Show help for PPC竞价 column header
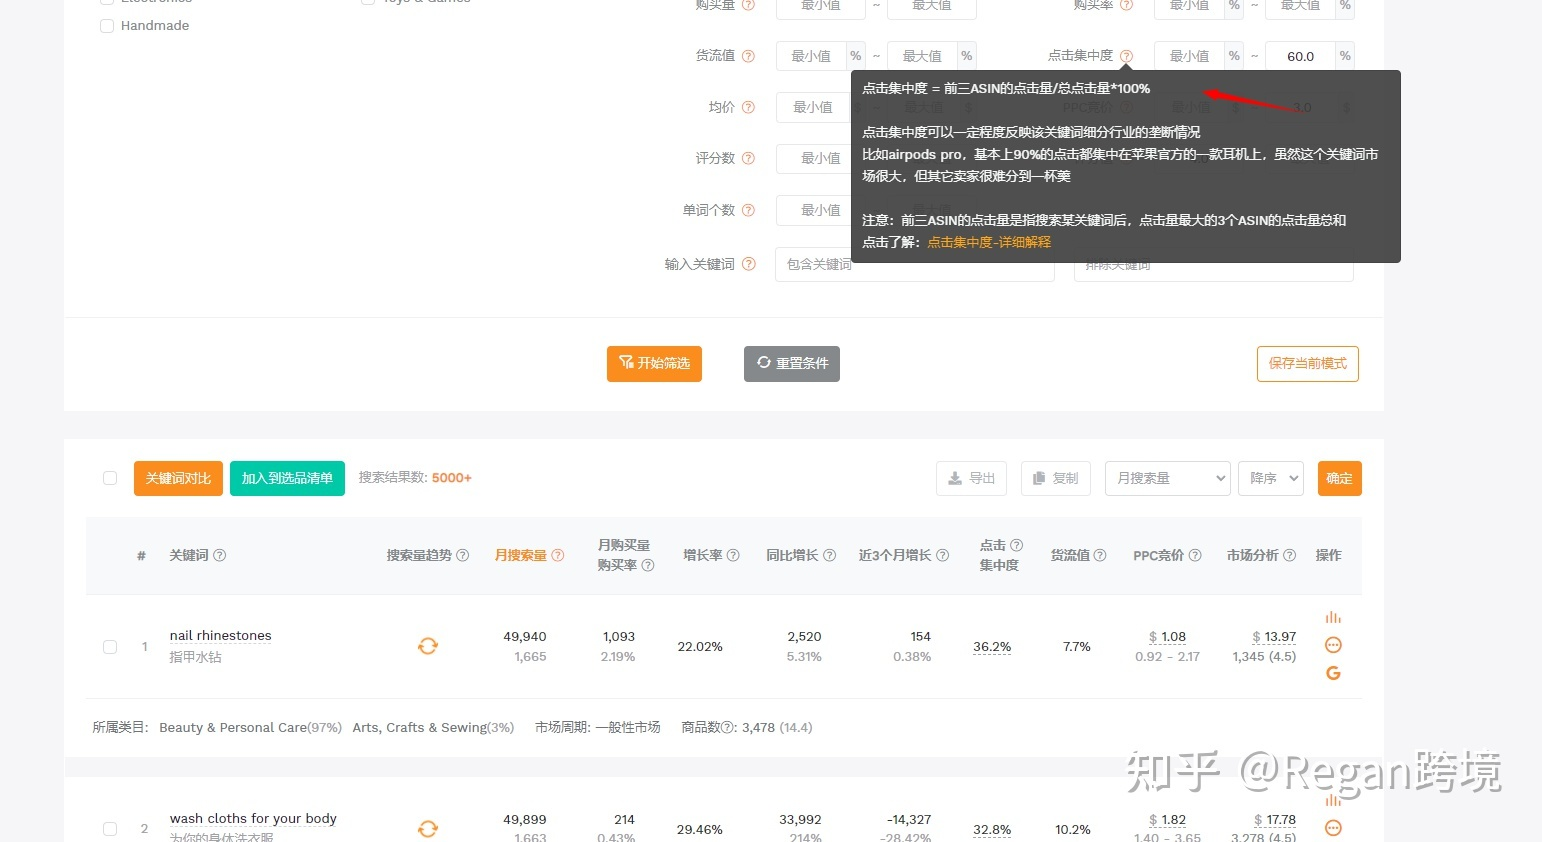This screenshot has width=1542, height=842. point(1195,555)
